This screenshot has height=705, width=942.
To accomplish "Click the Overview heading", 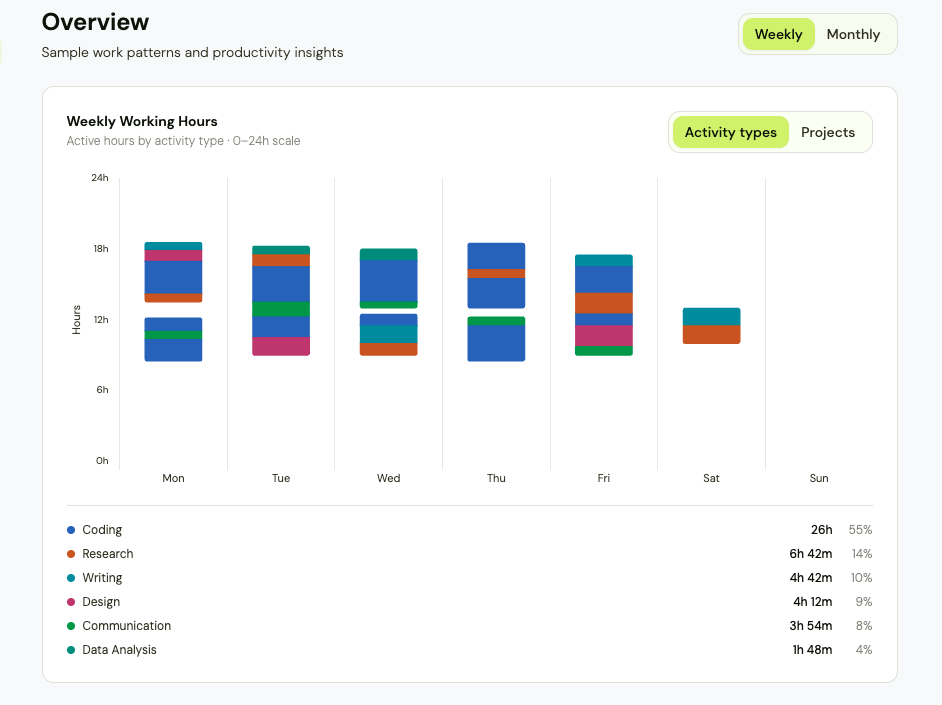I will click(x=95, y=22).
